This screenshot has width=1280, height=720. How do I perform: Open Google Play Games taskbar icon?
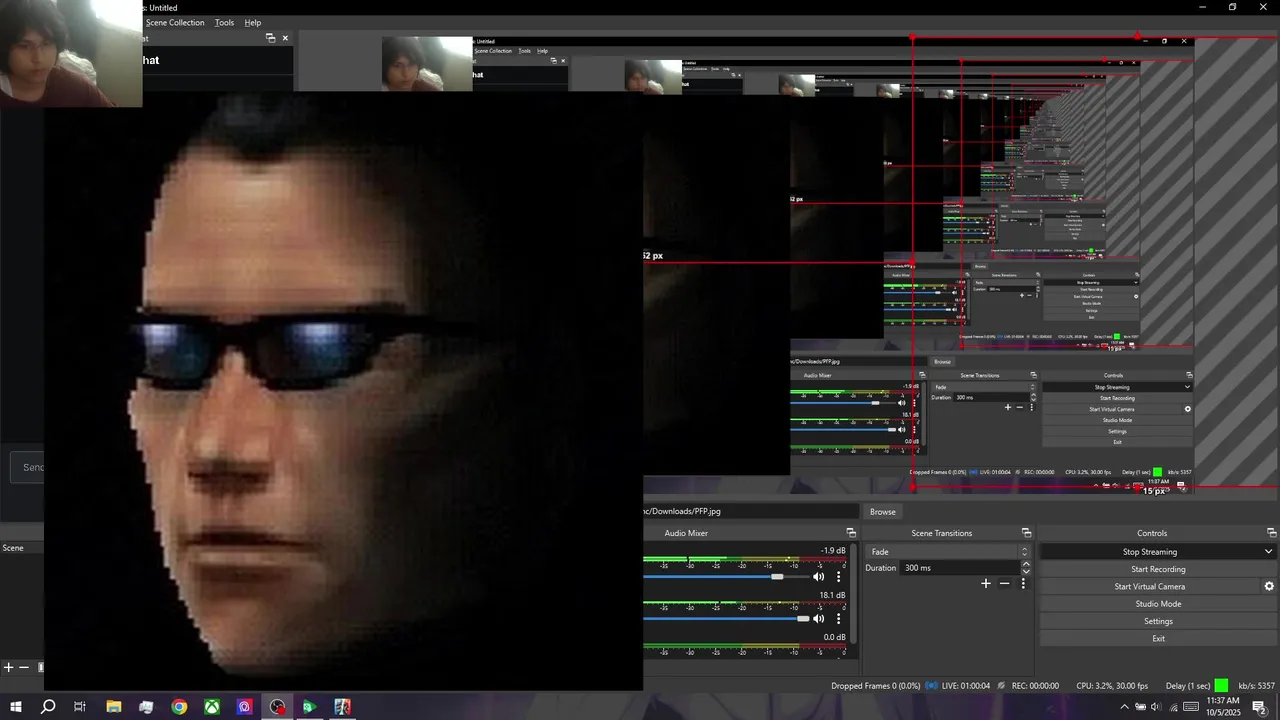(x=310, y=707)
